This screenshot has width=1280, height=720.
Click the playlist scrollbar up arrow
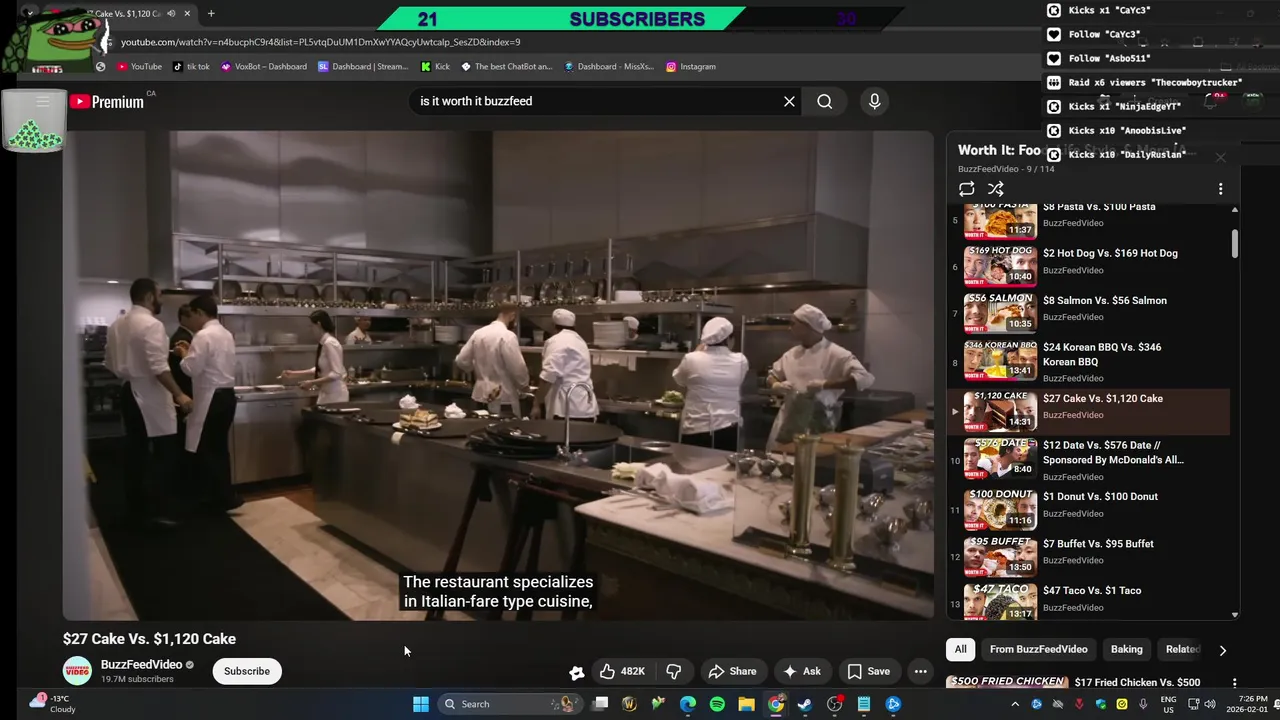pos(1235,210)
